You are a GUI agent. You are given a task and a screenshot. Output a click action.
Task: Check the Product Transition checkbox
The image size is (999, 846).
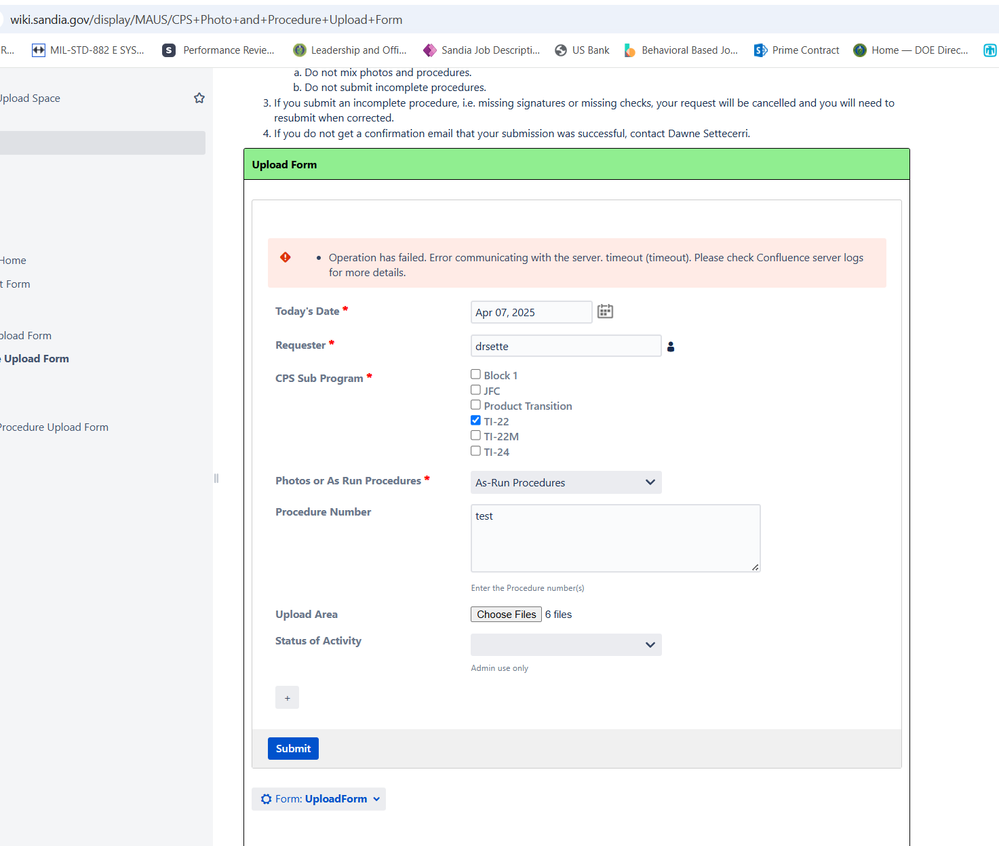475,405
